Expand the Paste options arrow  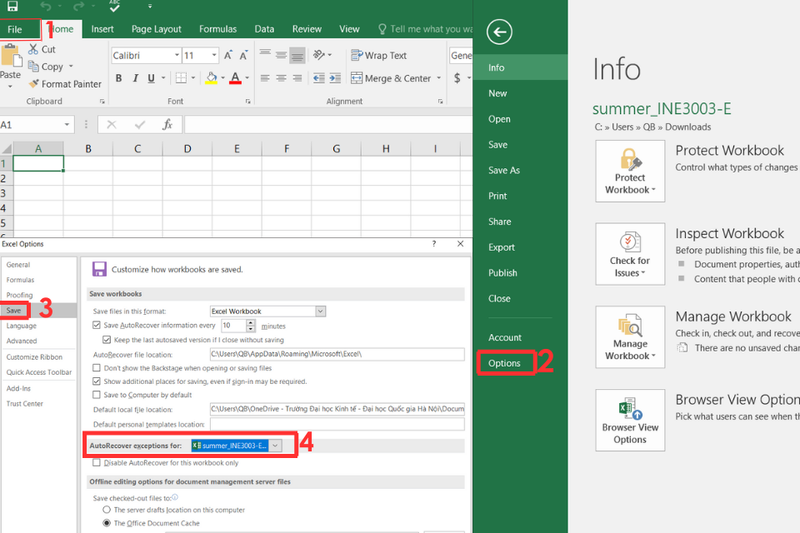point(10,87)
